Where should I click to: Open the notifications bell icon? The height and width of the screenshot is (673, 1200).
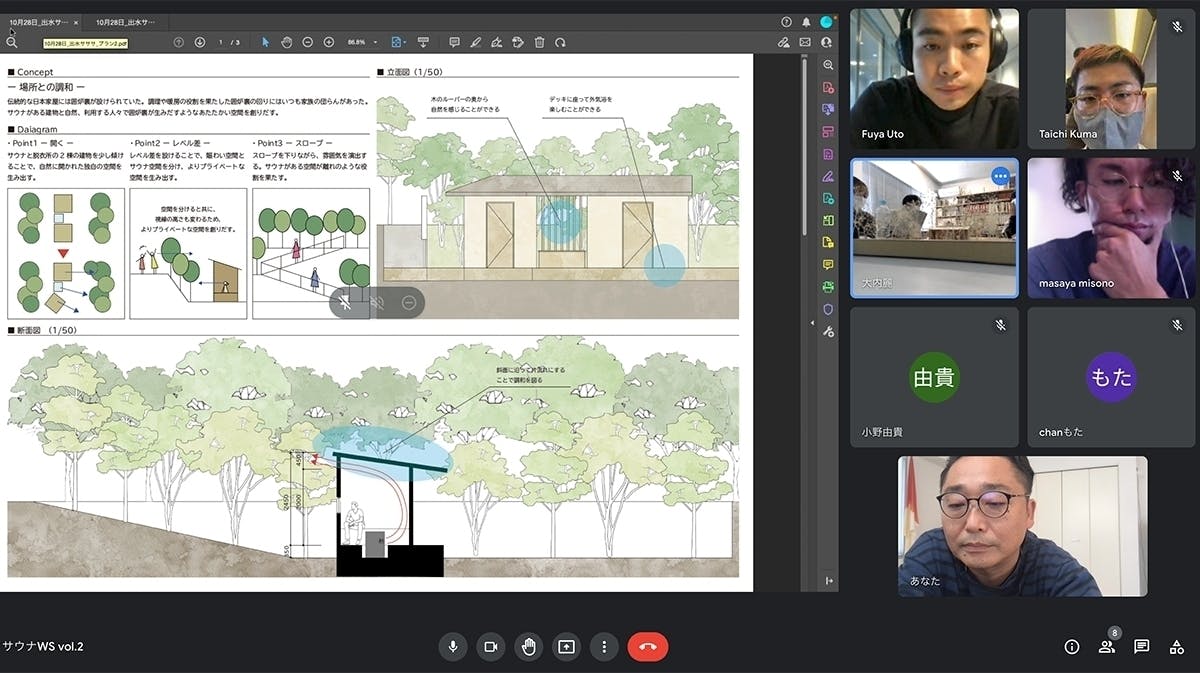[806, 22]
